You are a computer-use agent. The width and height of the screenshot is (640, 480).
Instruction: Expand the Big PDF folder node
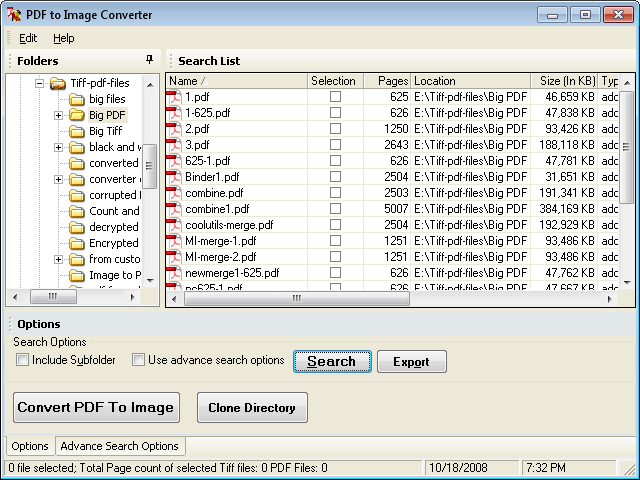pos(58,115)
